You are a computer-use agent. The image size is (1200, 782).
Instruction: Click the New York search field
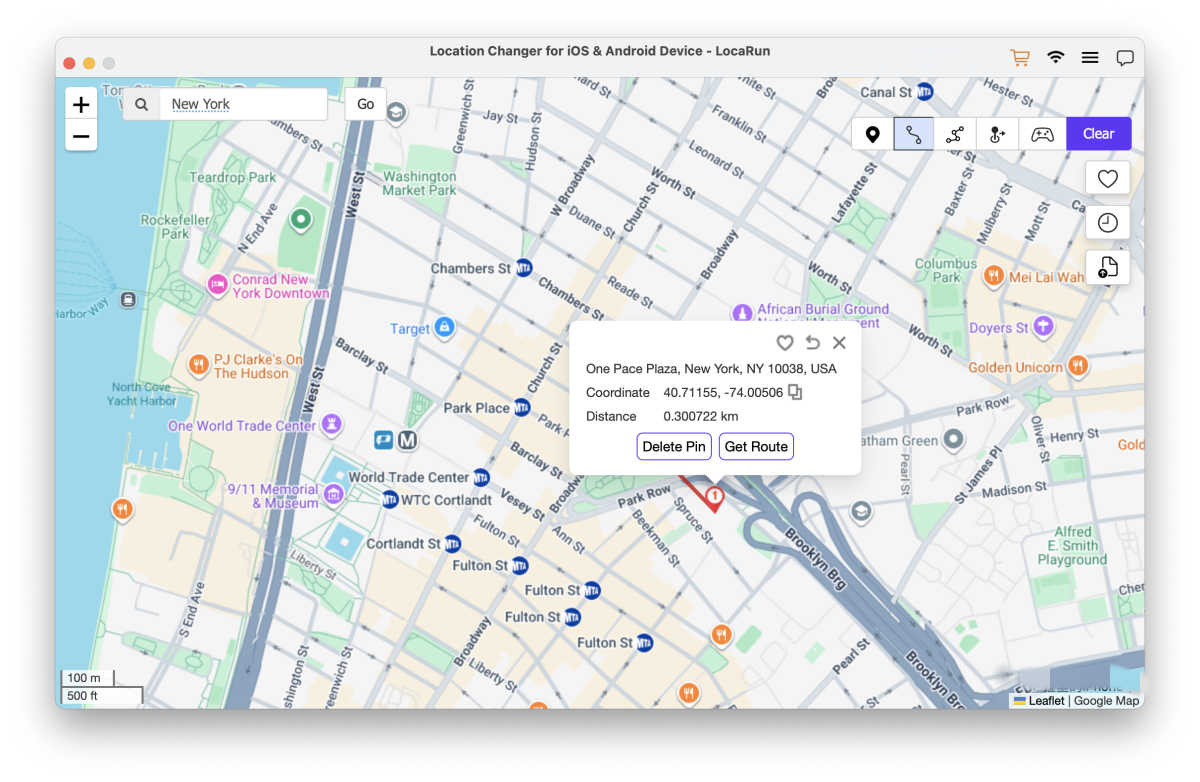click(244, 104)
